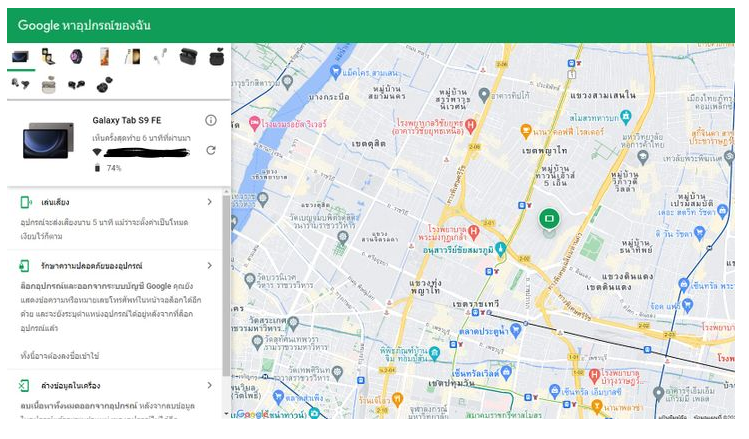Click โรงพยาบาลวิชัยยุทธ hospital map pin
This screenshot has height=439, width=749.
[471, 125]
